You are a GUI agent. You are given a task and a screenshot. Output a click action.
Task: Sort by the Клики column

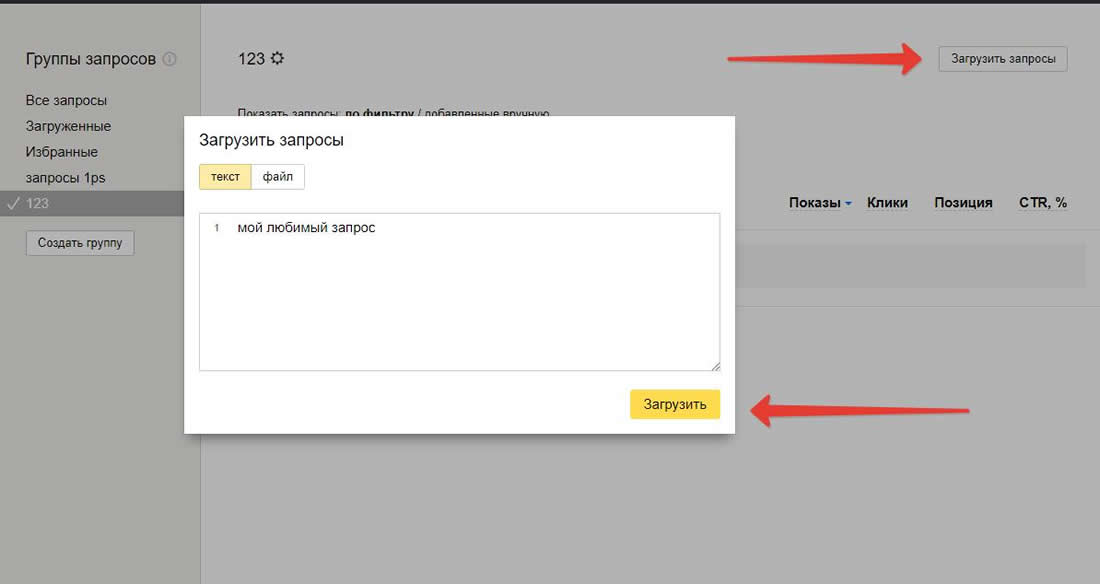pyautogui.click(x=887, y=203)
